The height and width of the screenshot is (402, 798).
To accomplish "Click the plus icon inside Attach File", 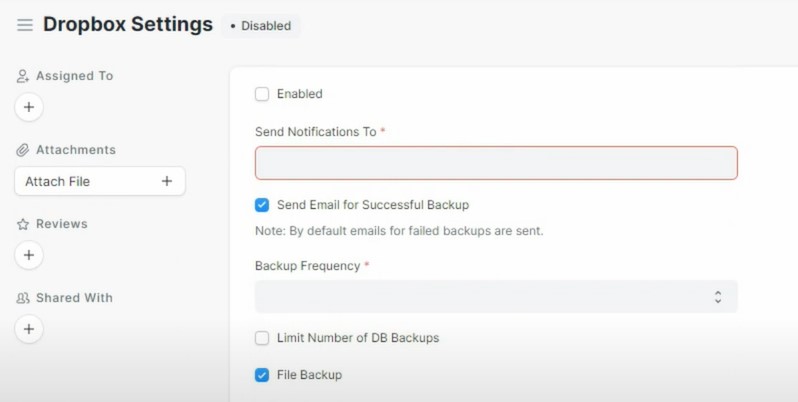I will (167, 181).
